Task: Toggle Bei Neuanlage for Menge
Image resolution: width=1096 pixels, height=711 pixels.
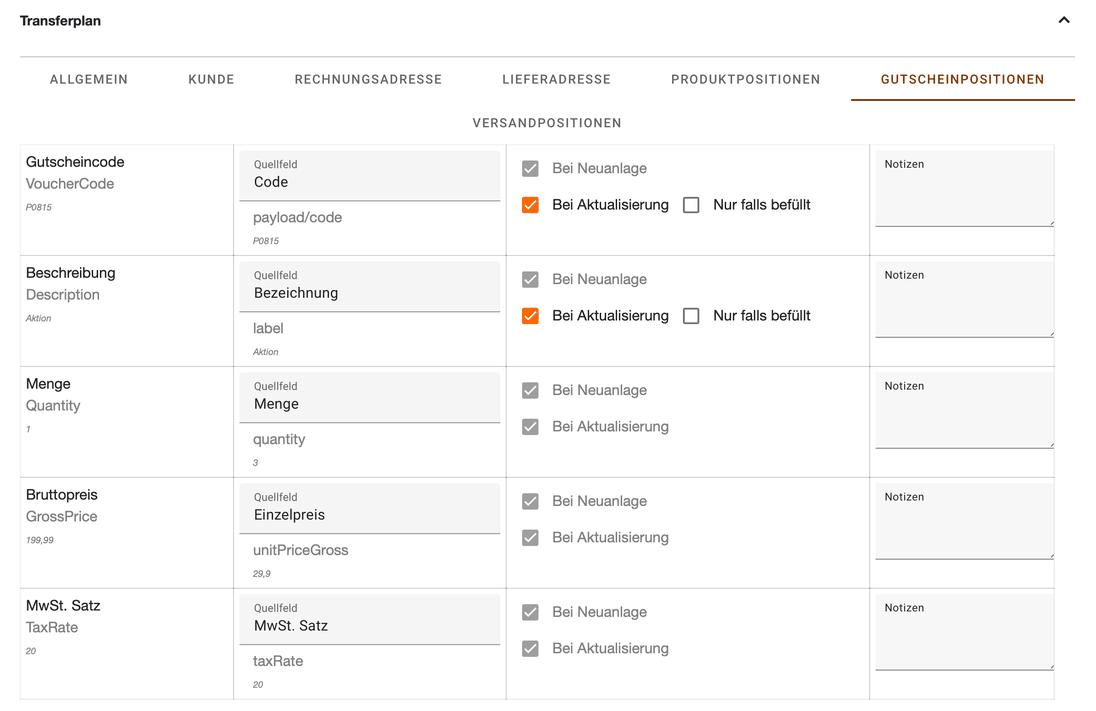Action: click(531, 390)
